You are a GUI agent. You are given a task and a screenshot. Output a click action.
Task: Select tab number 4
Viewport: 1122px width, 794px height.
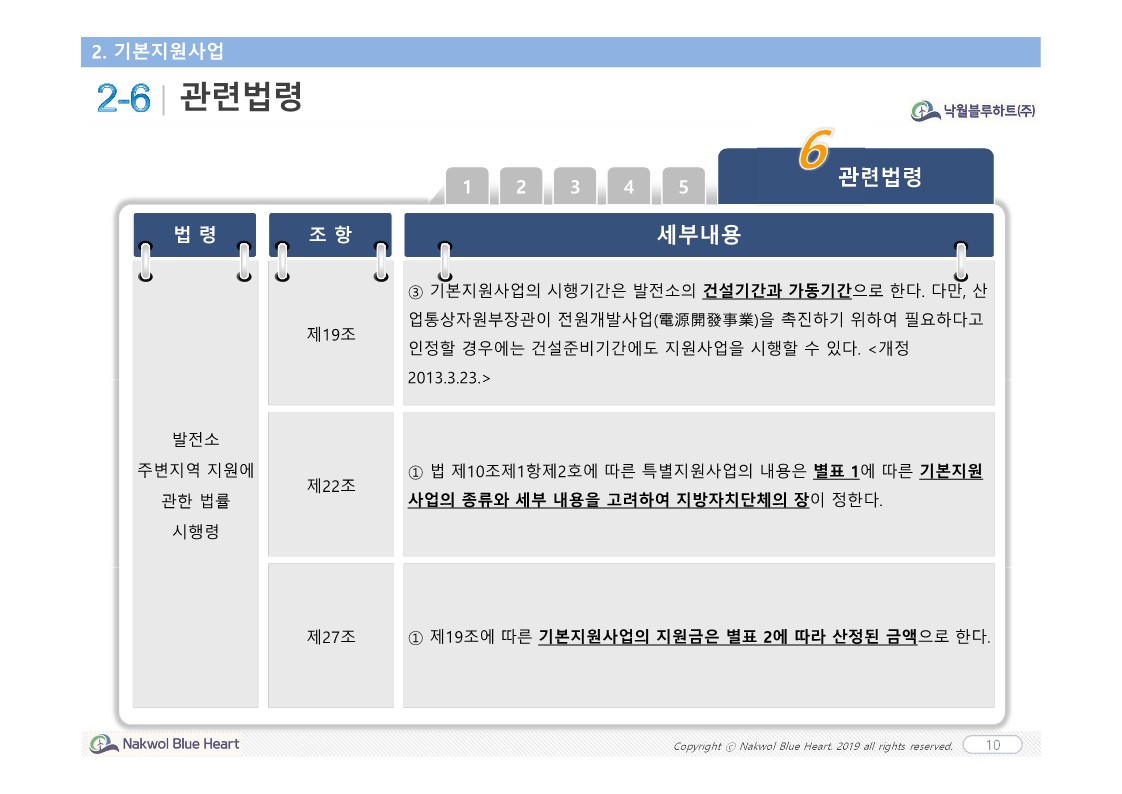click(629, 186)
